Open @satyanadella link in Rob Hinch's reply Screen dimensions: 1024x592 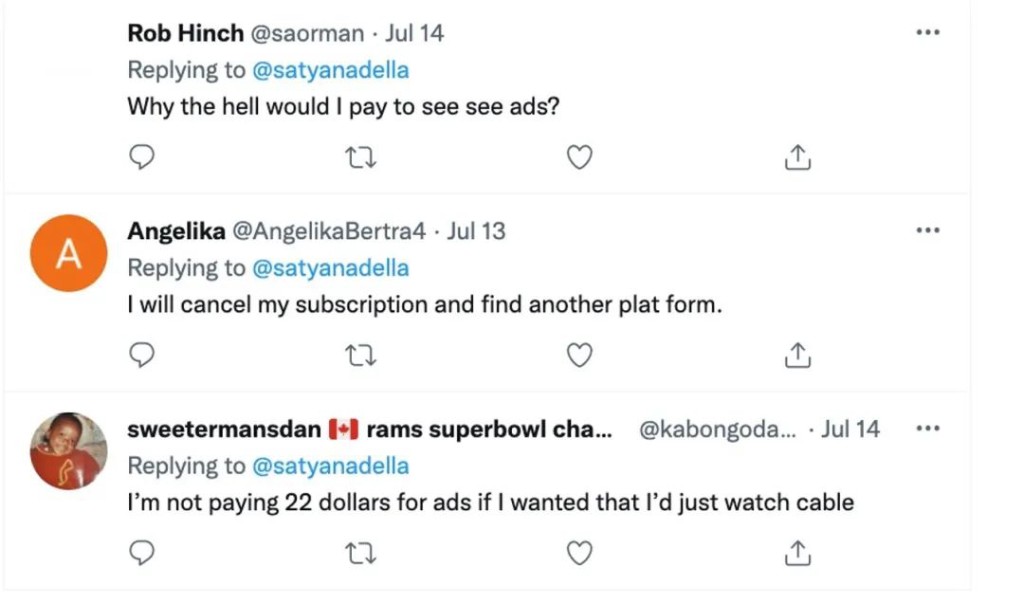point(330,70)
